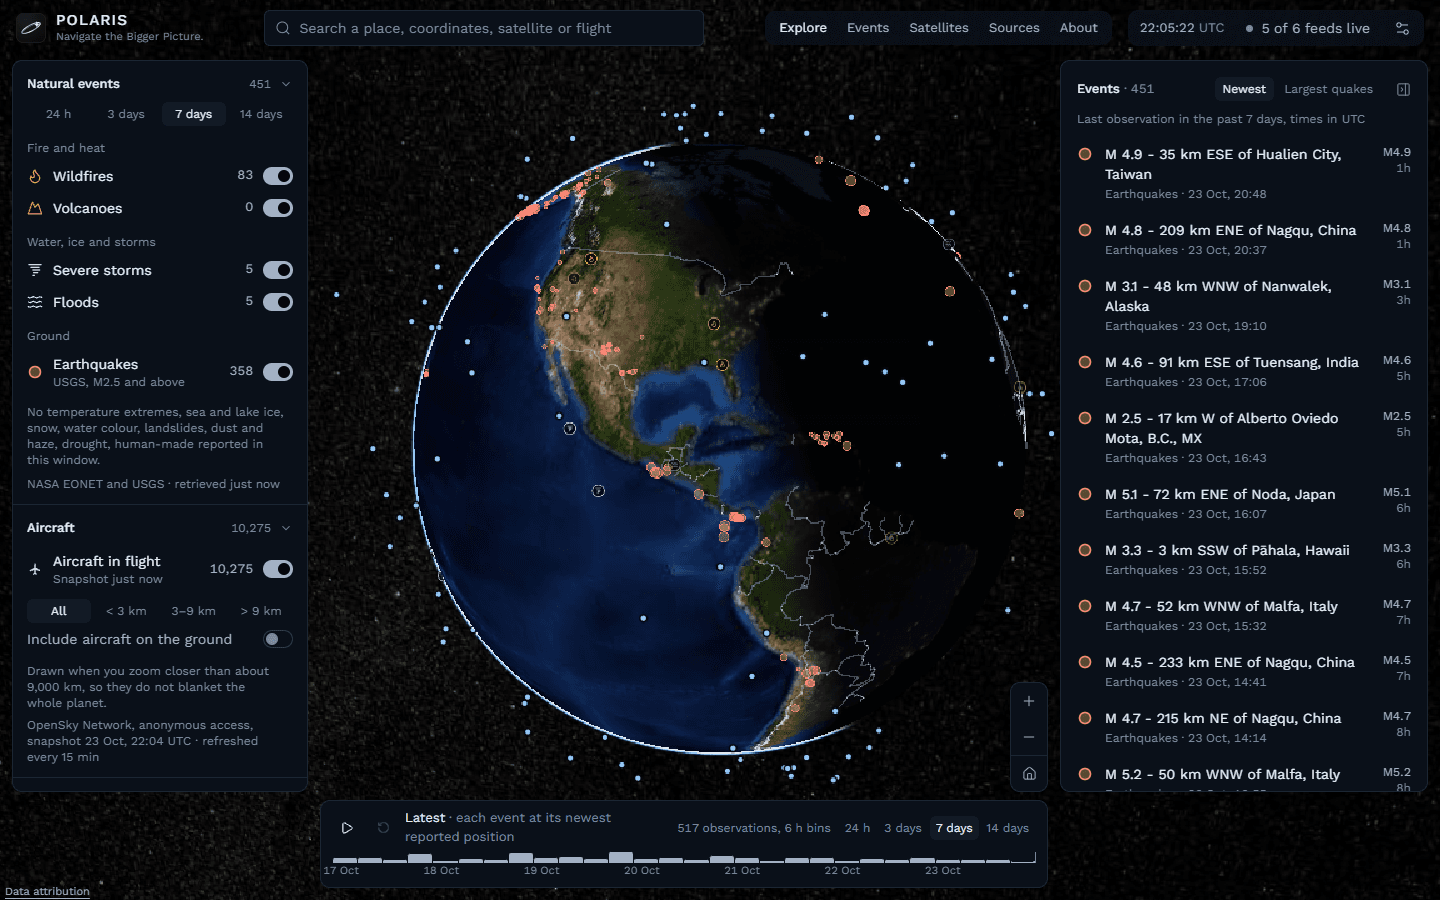Play the timeline animation
Image resolution: width=1440 pixels, height=900 pixels.
click(347, 828)
